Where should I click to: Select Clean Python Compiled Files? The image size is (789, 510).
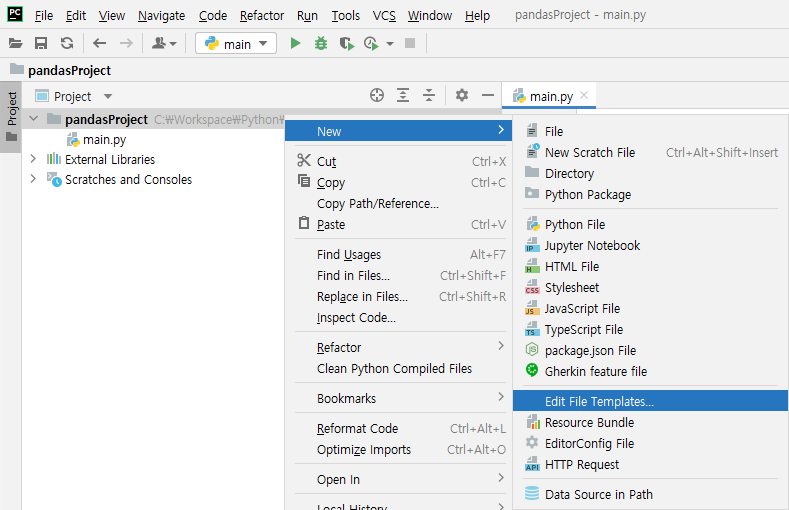[x=401, y=369]
